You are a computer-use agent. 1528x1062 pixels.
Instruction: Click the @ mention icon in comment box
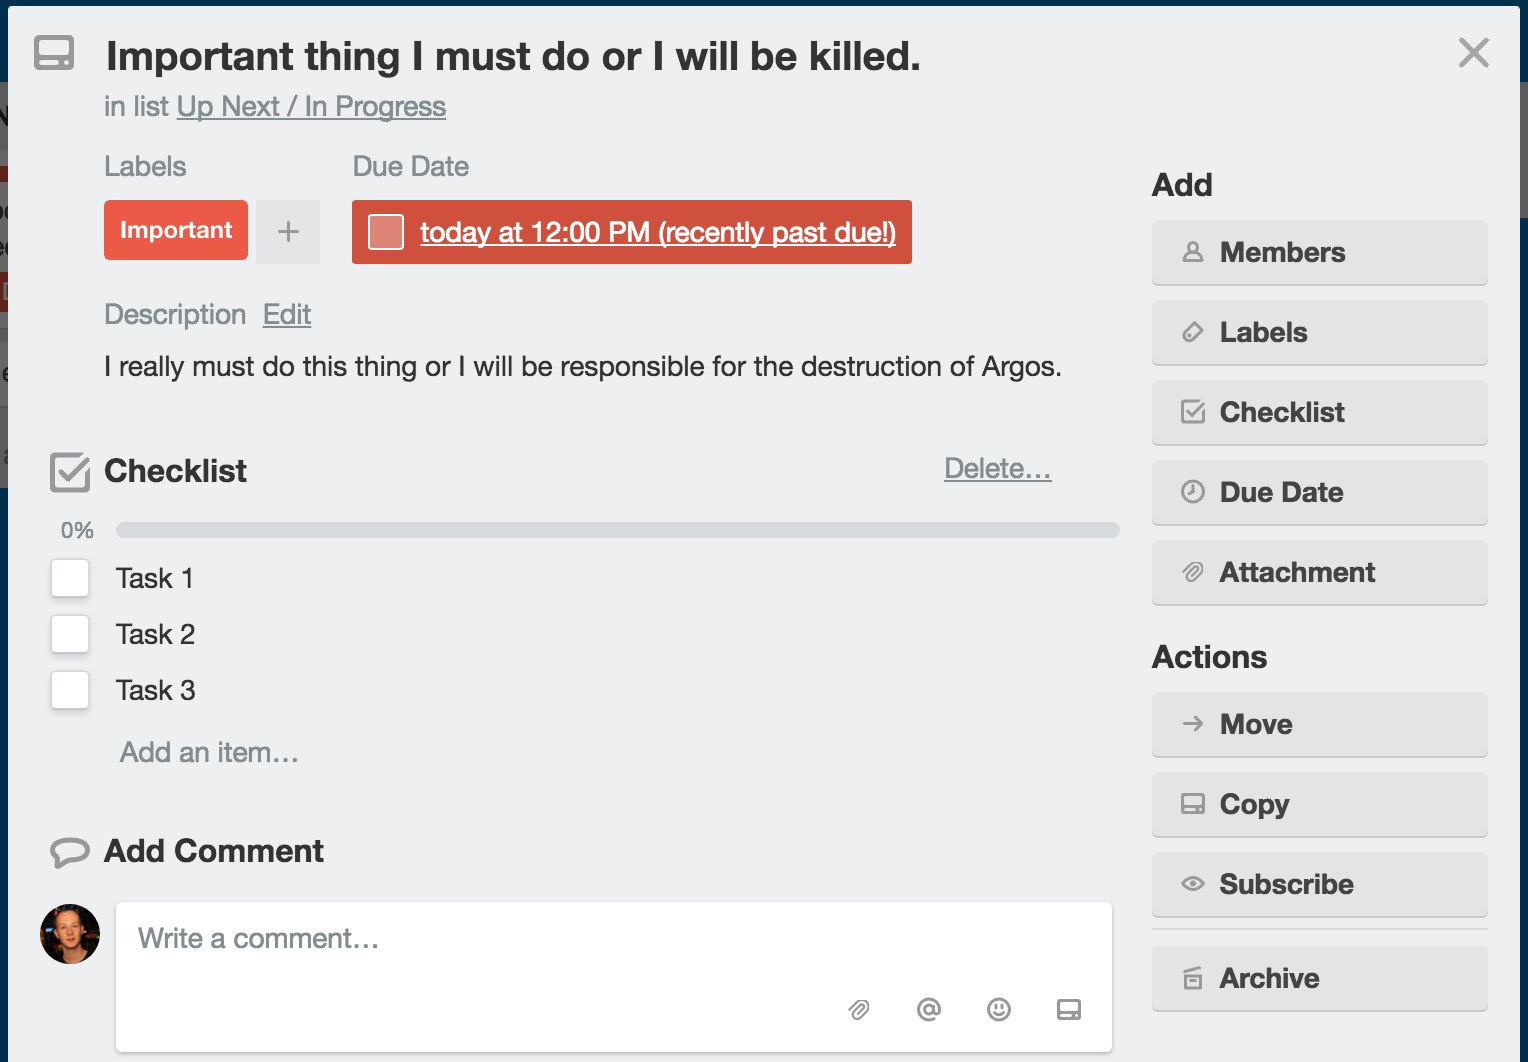[928, 1010]
